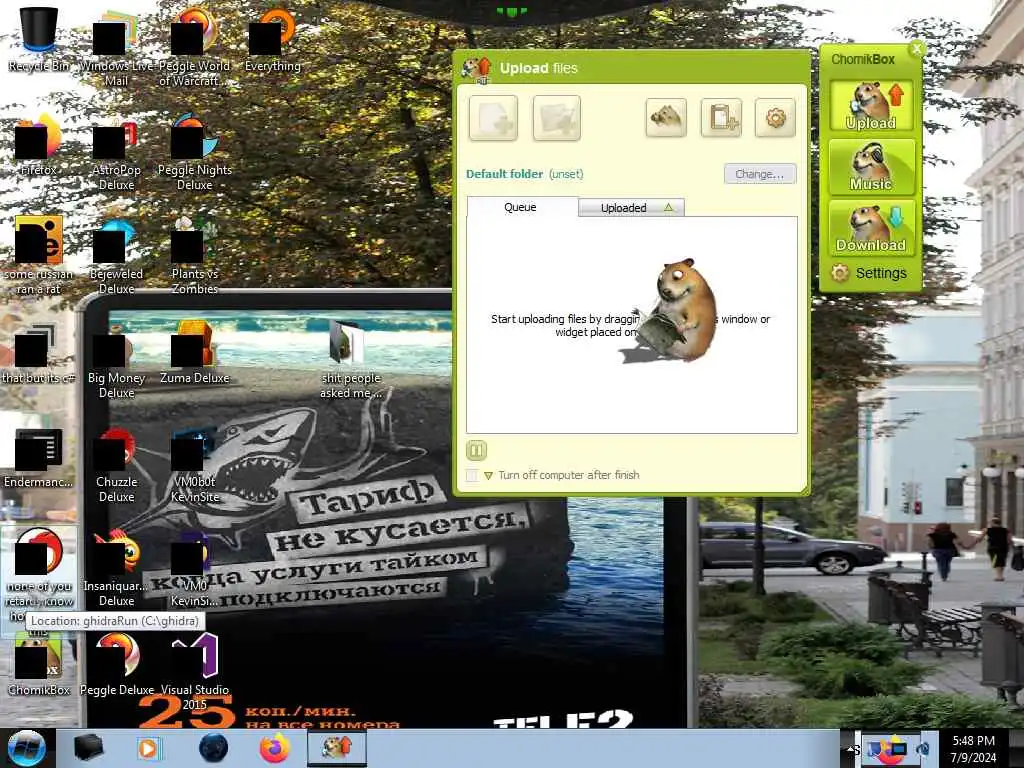Select the Plants vs Zombies desktop icon
The height and width of the screenshot is (768, 1024).
tap(195, 255)
